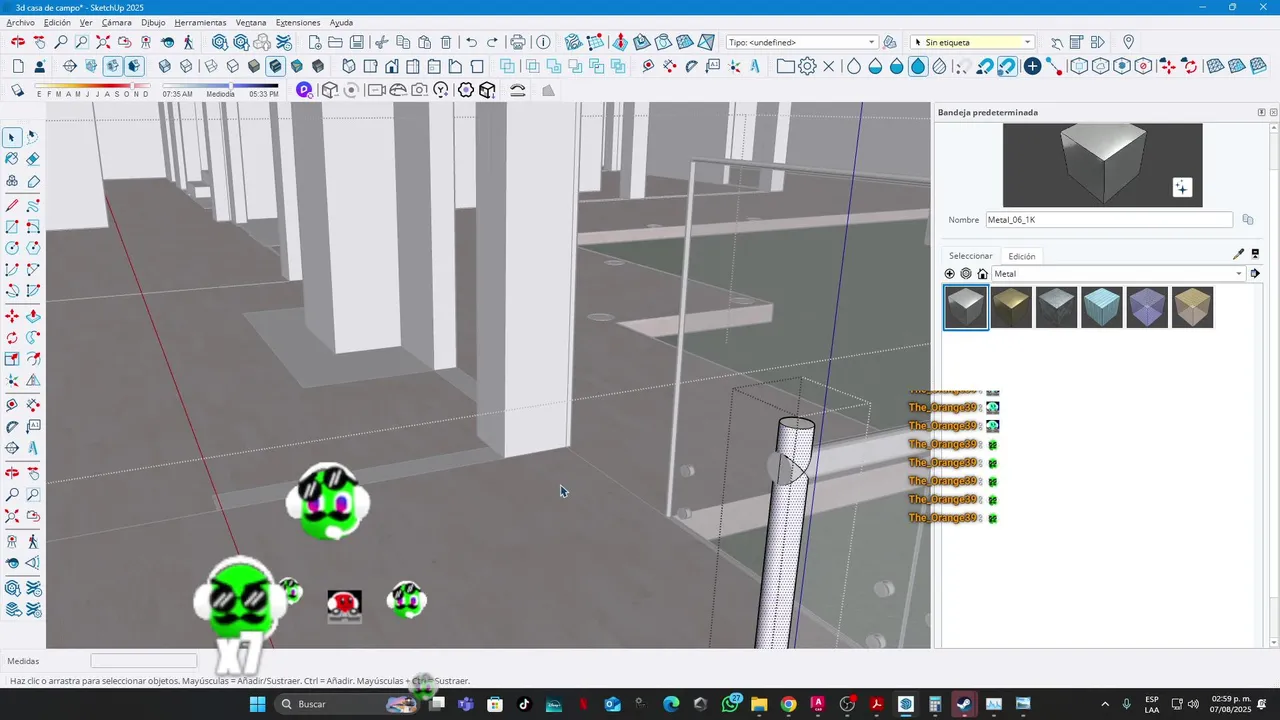Open the Ventana menu
Viewport: 1280px width, 720px height.
click(251, 22)
